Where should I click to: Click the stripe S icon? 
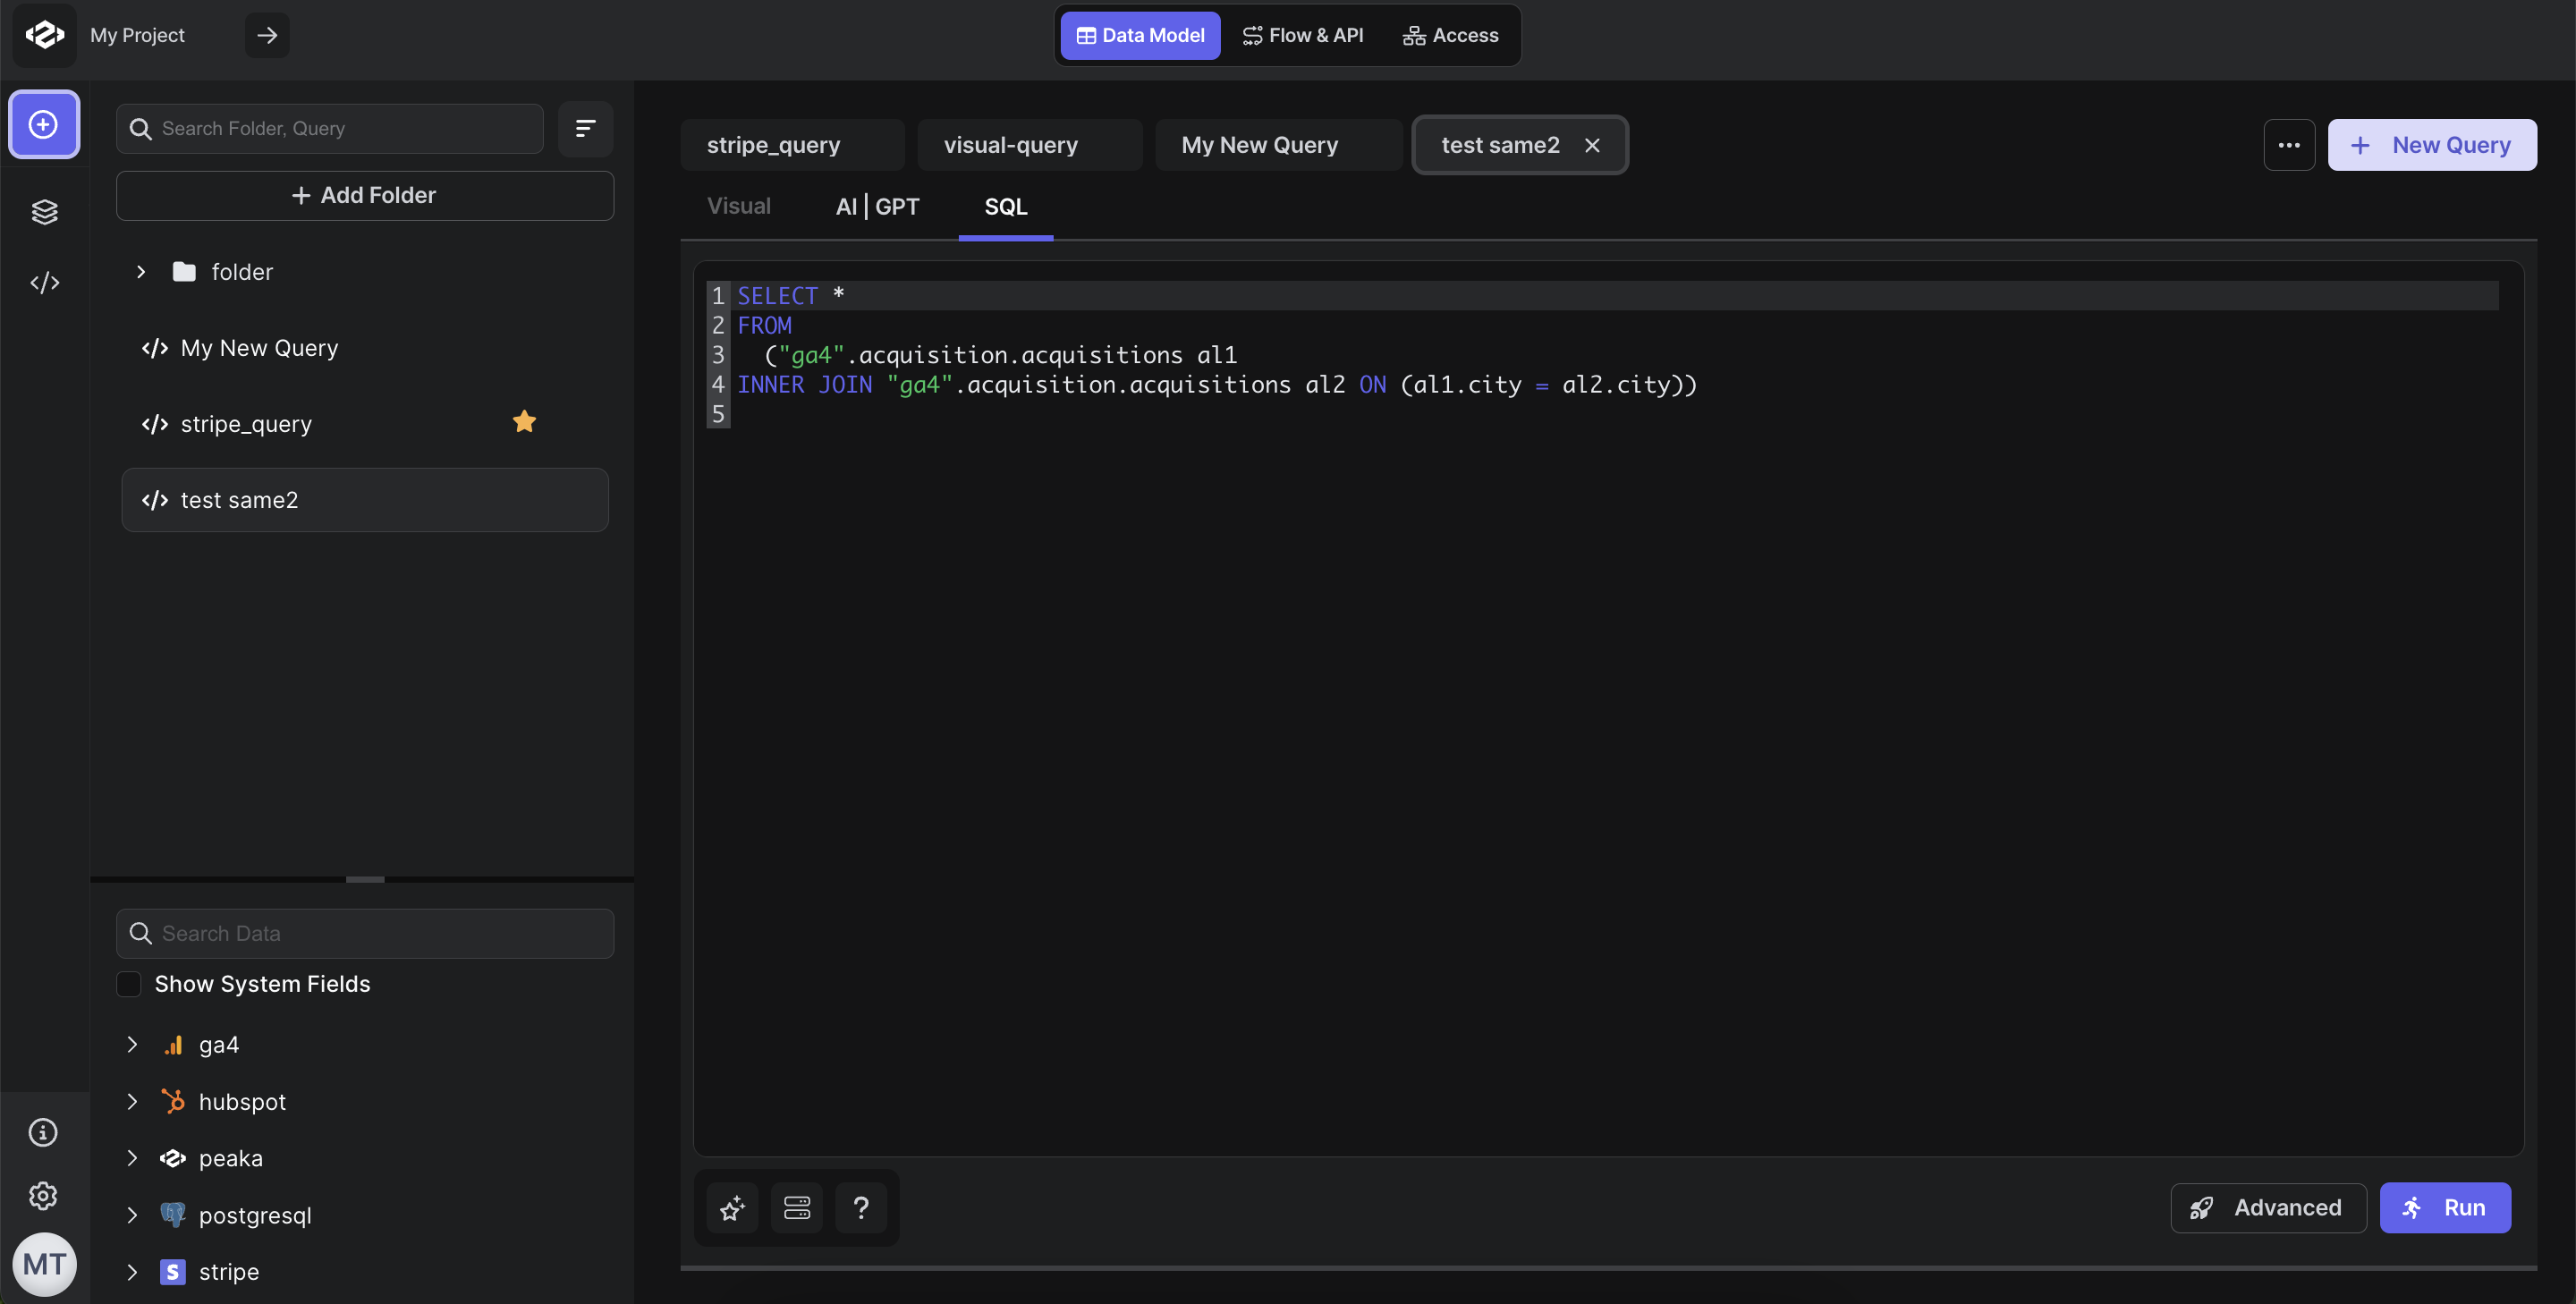click(173, 1271)
